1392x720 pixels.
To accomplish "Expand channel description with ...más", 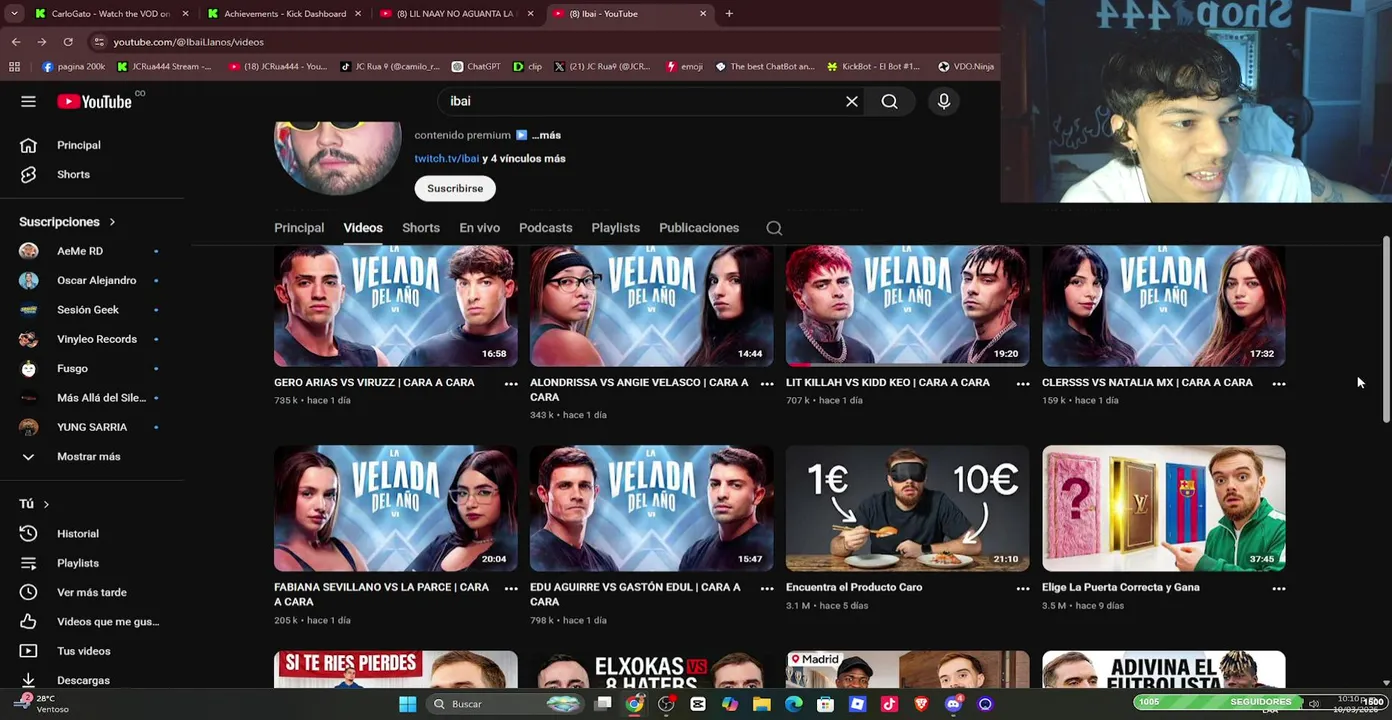I will tap(546, 135).
